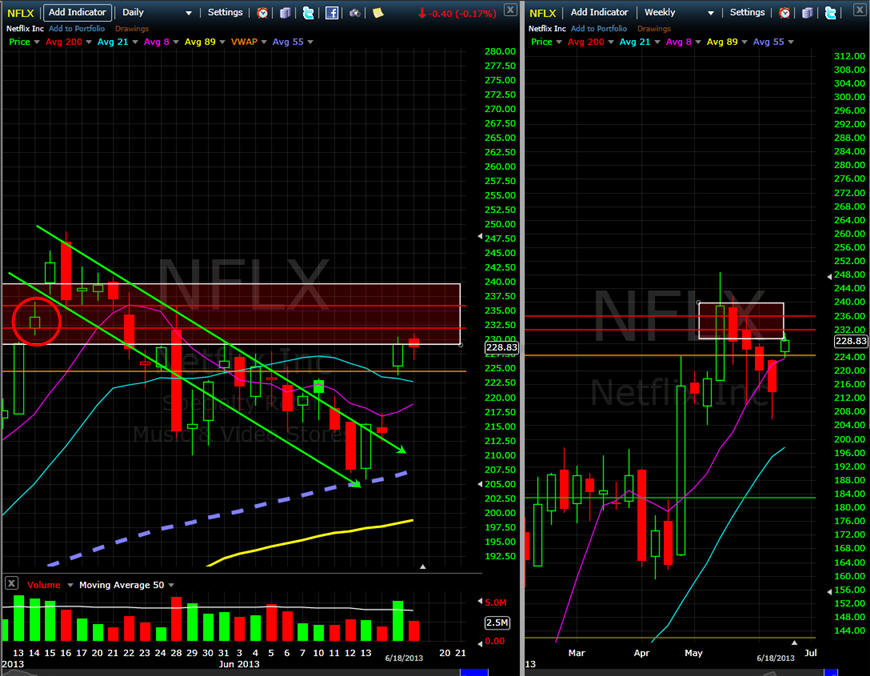Open Settings for the Weekly chart
870x676 pixels.
click(747, 12)
